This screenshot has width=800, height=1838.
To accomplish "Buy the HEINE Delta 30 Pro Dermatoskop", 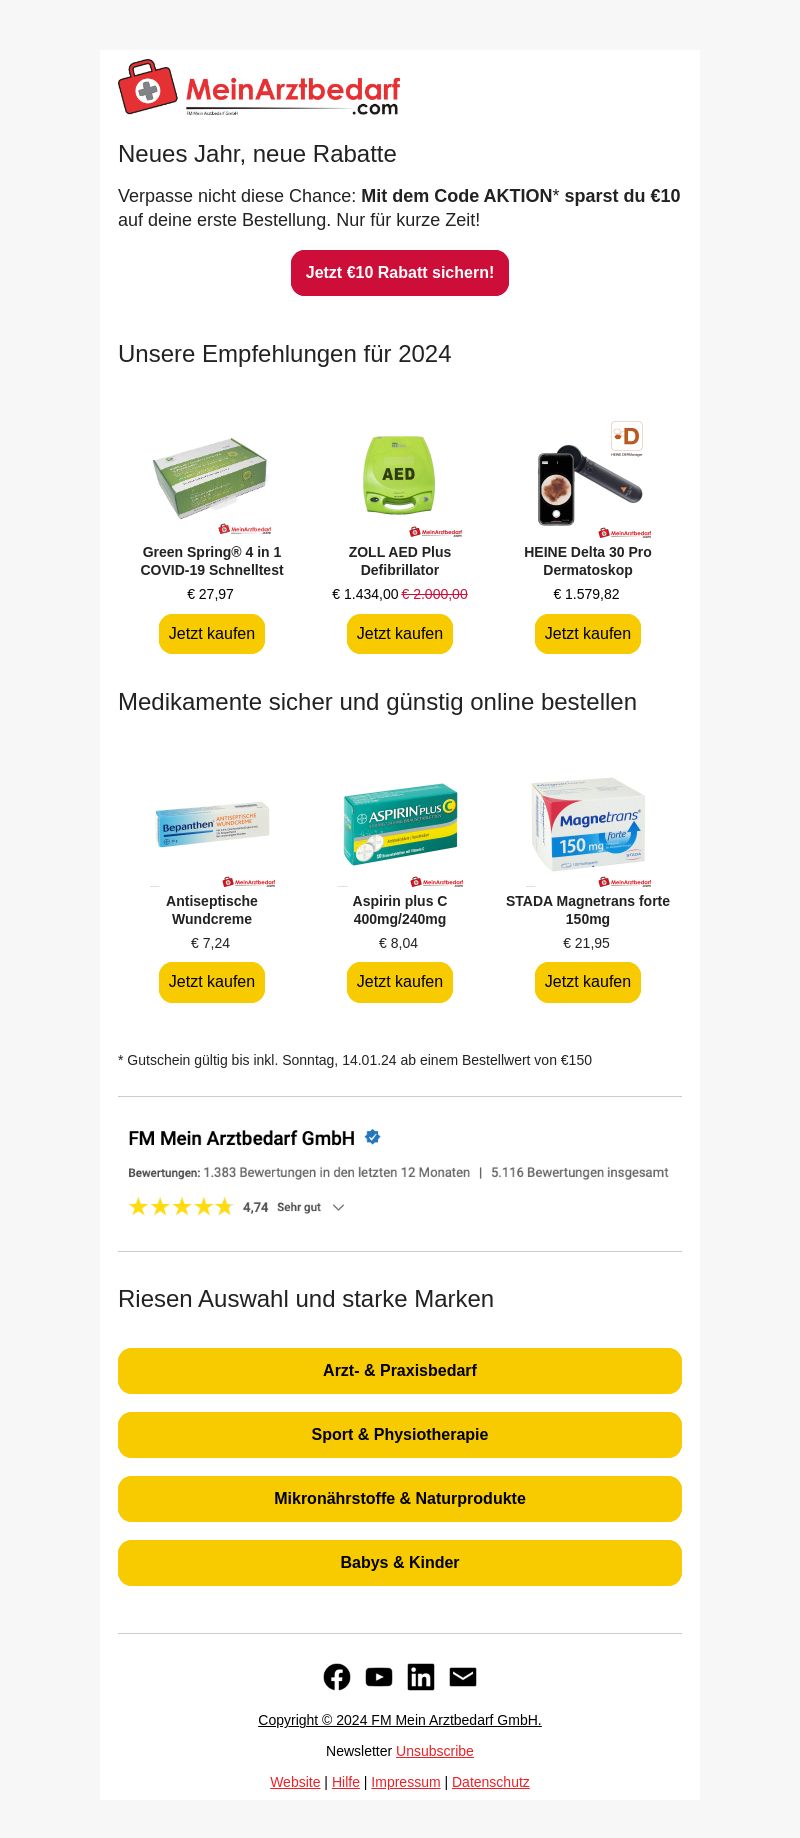I will [x=588, y=634].
